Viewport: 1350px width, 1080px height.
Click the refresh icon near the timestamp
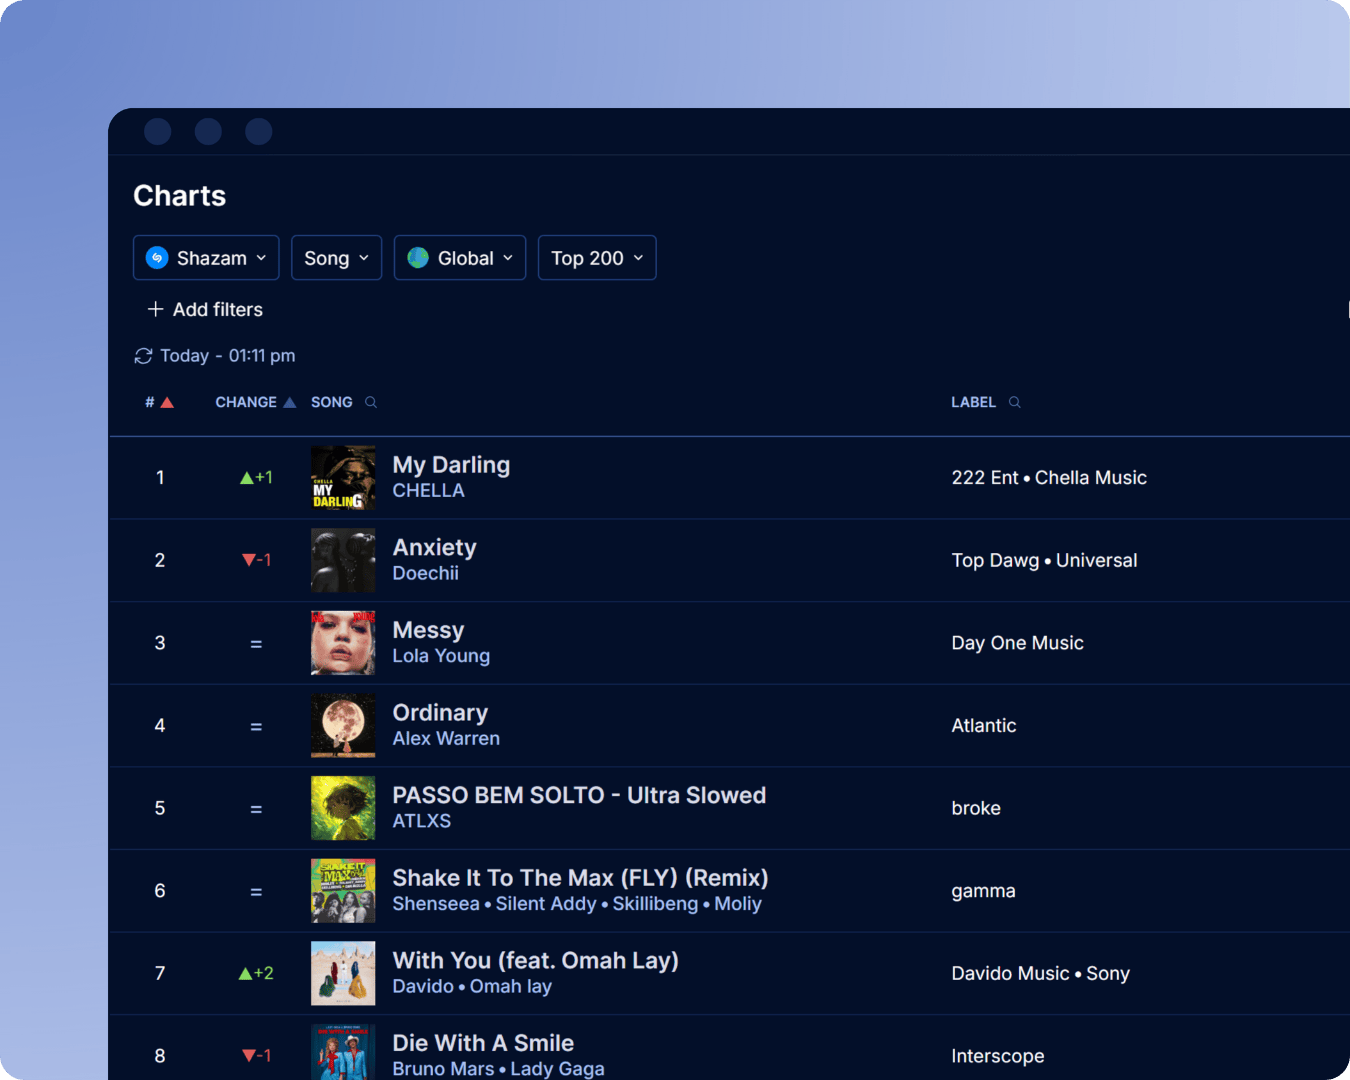(143, 356)
